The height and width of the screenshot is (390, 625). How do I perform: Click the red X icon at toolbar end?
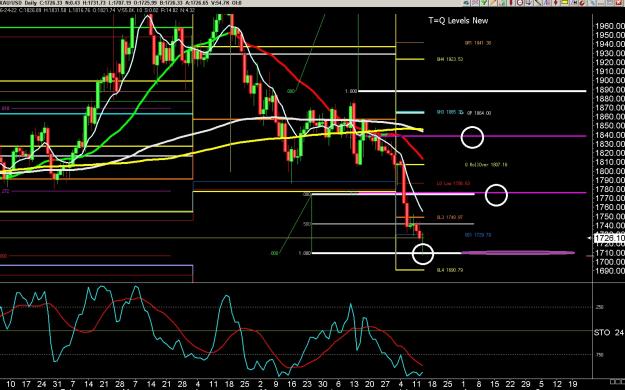(x=618, y=2)
